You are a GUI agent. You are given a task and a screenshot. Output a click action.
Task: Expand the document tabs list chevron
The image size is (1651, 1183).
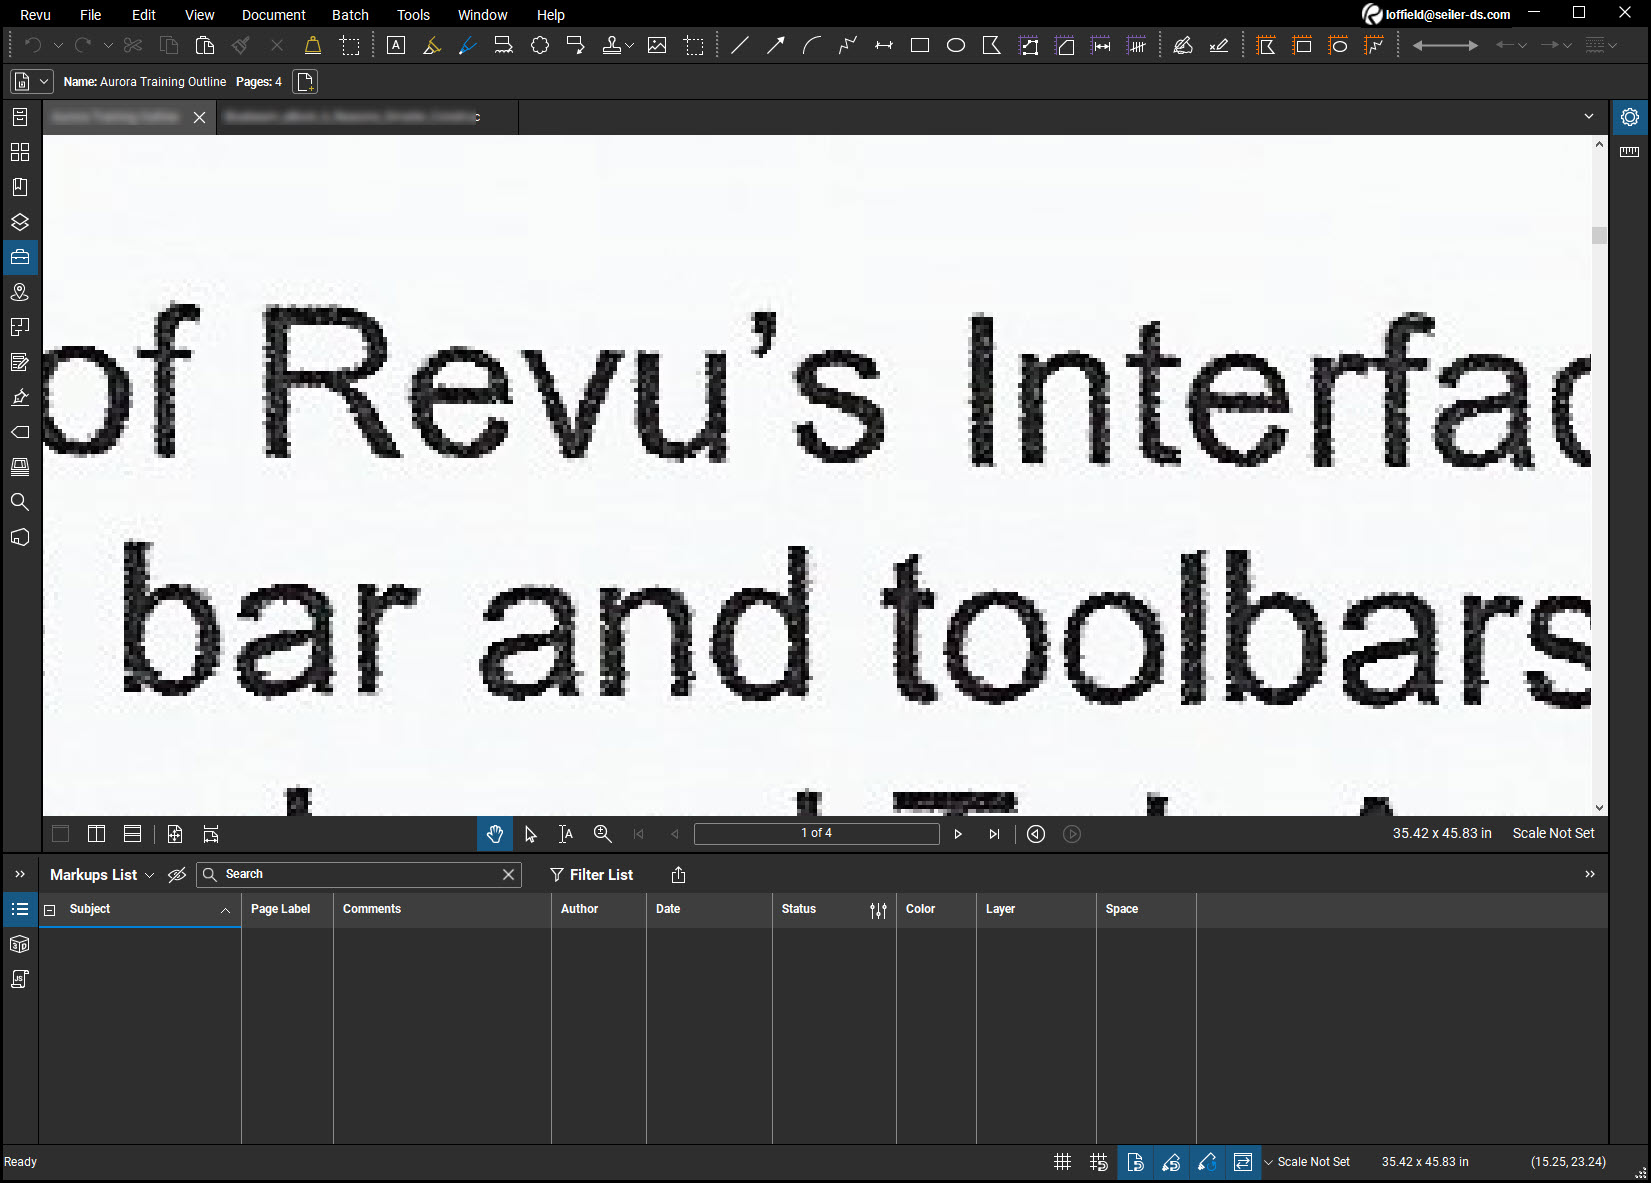tap(1589, 117)
